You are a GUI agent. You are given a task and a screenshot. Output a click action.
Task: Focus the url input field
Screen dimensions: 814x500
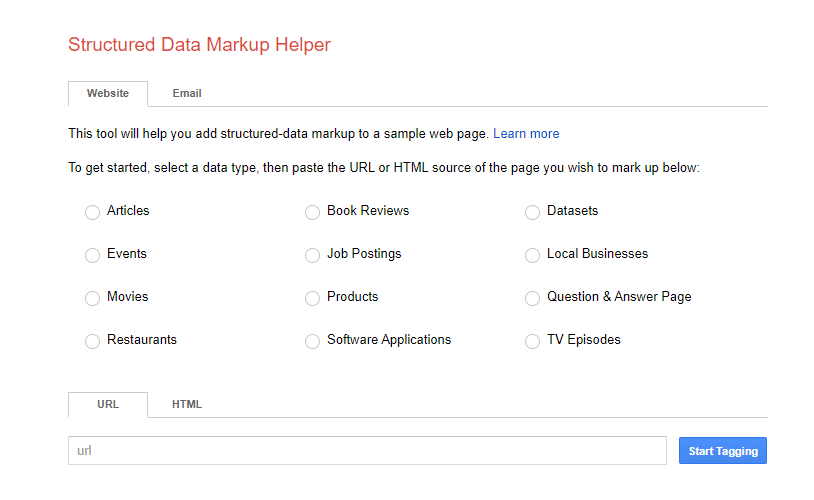click(x=367, y=451)
